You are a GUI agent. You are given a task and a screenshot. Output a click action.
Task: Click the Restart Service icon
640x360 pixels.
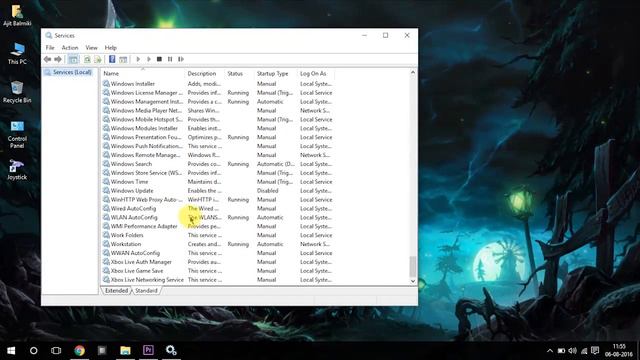coord(181,59)
